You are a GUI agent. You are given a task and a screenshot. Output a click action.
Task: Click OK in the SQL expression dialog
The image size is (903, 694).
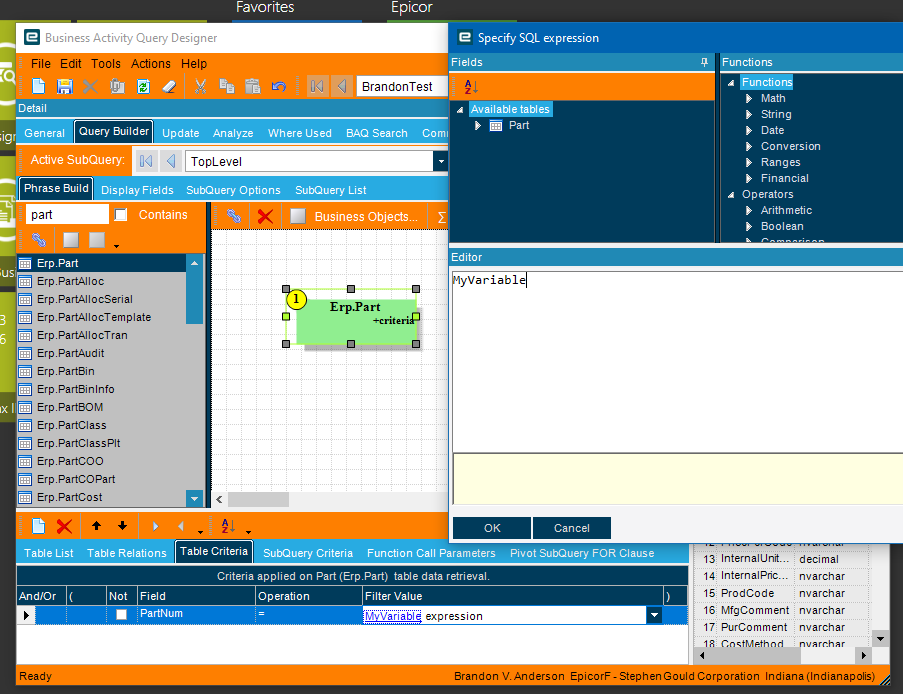tap(492, 528)
